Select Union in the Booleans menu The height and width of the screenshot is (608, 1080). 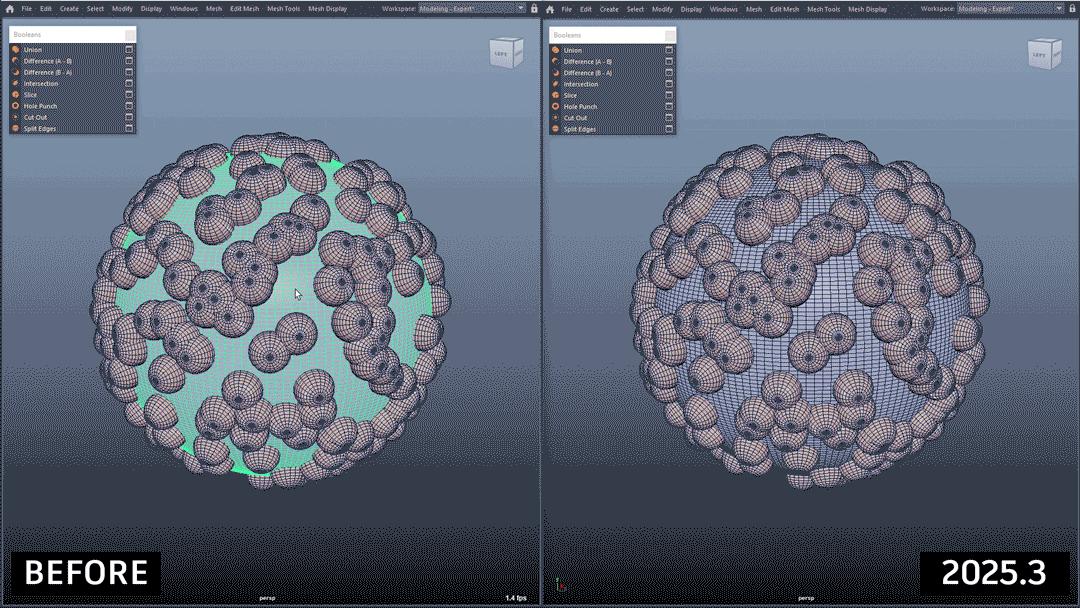[35, 49]
